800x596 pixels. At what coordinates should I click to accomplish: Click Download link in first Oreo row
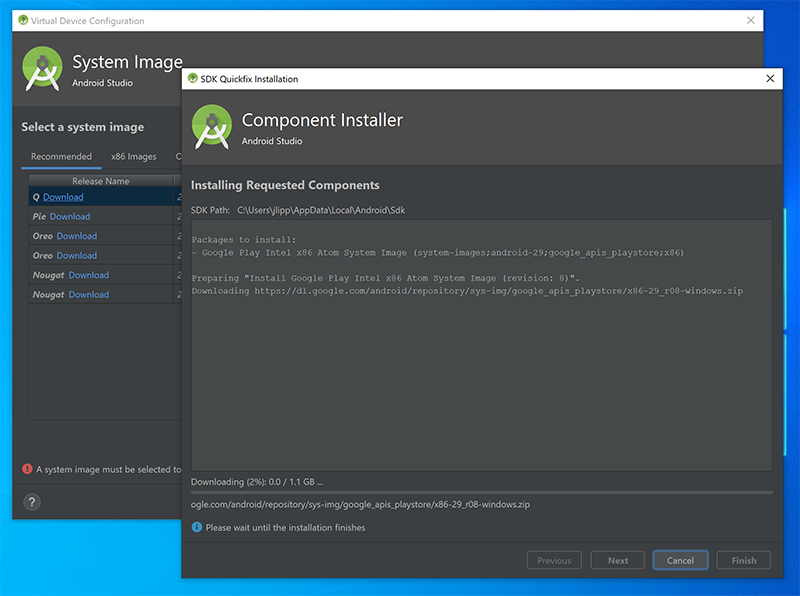77,236
